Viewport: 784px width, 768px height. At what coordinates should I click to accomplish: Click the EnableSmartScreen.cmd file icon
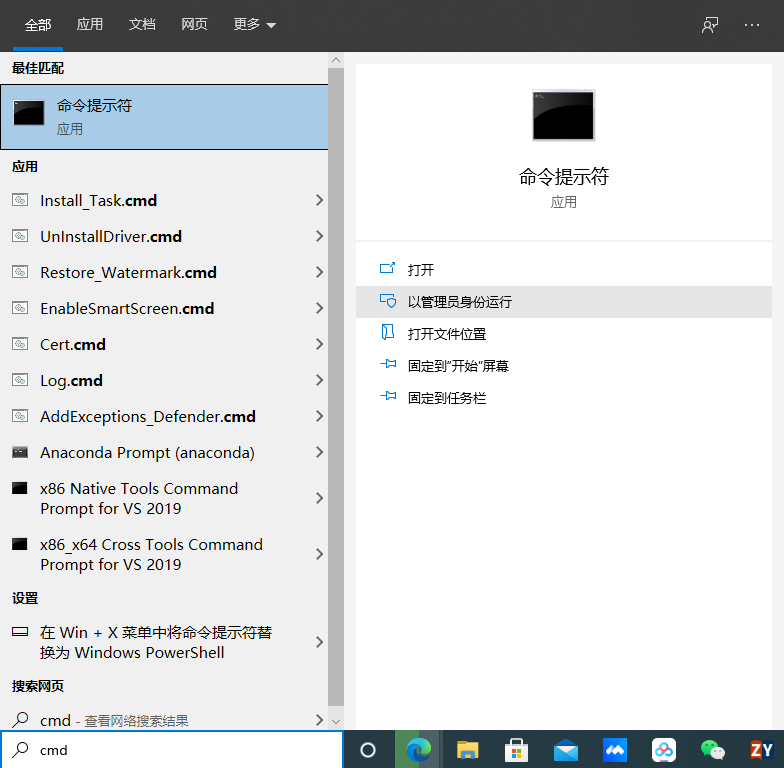(20, 308)
